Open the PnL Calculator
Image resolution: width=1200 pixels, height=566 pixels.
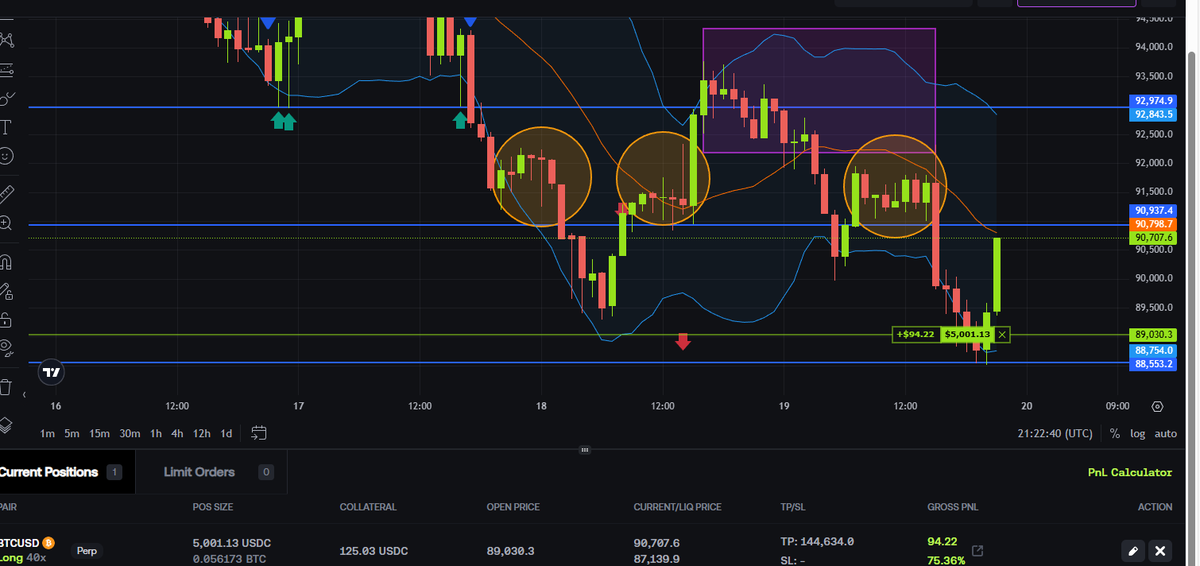[x=1130, y=472]
